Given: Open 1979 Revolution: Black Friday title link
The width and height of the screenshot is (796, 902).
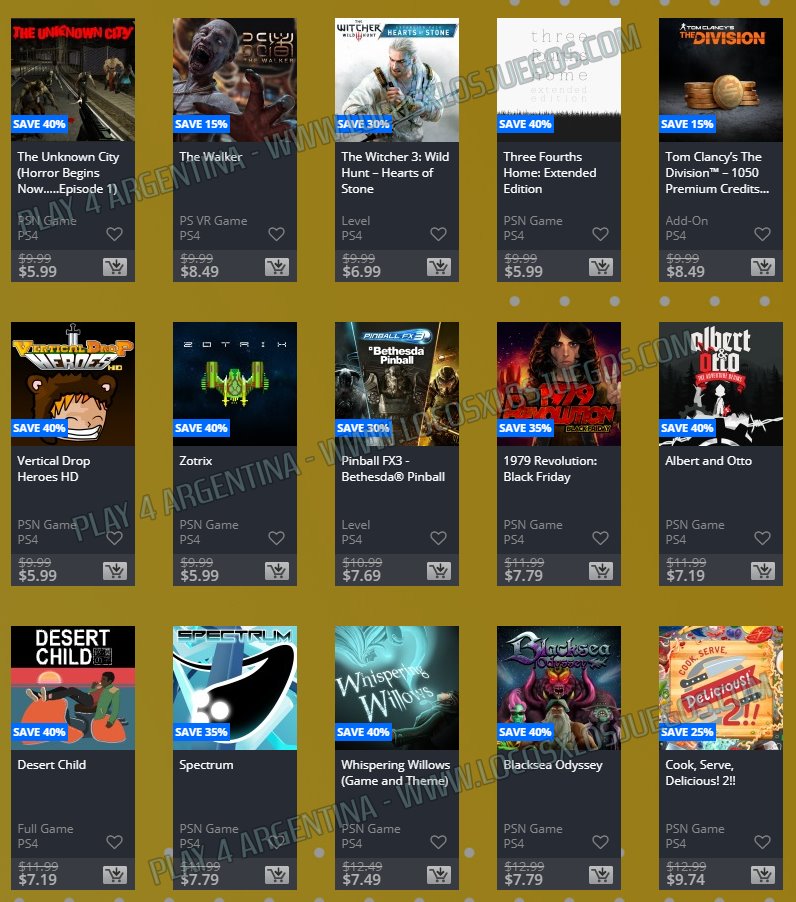Looking at the screenshot, I should [x=550, y=469].
